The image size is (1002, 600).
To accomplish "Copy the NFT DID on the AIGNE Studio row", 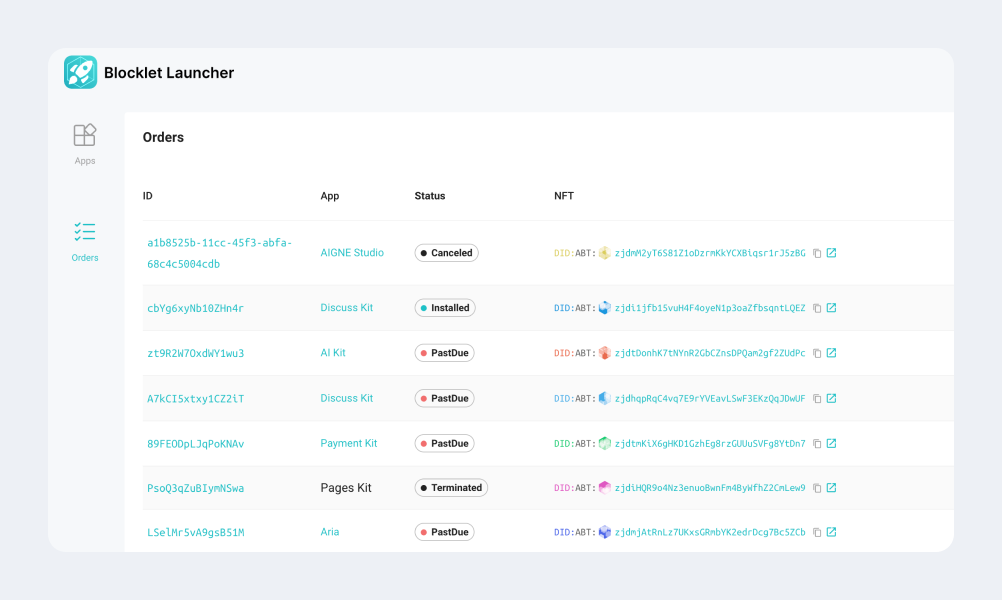I will click(x=816, y=253).
